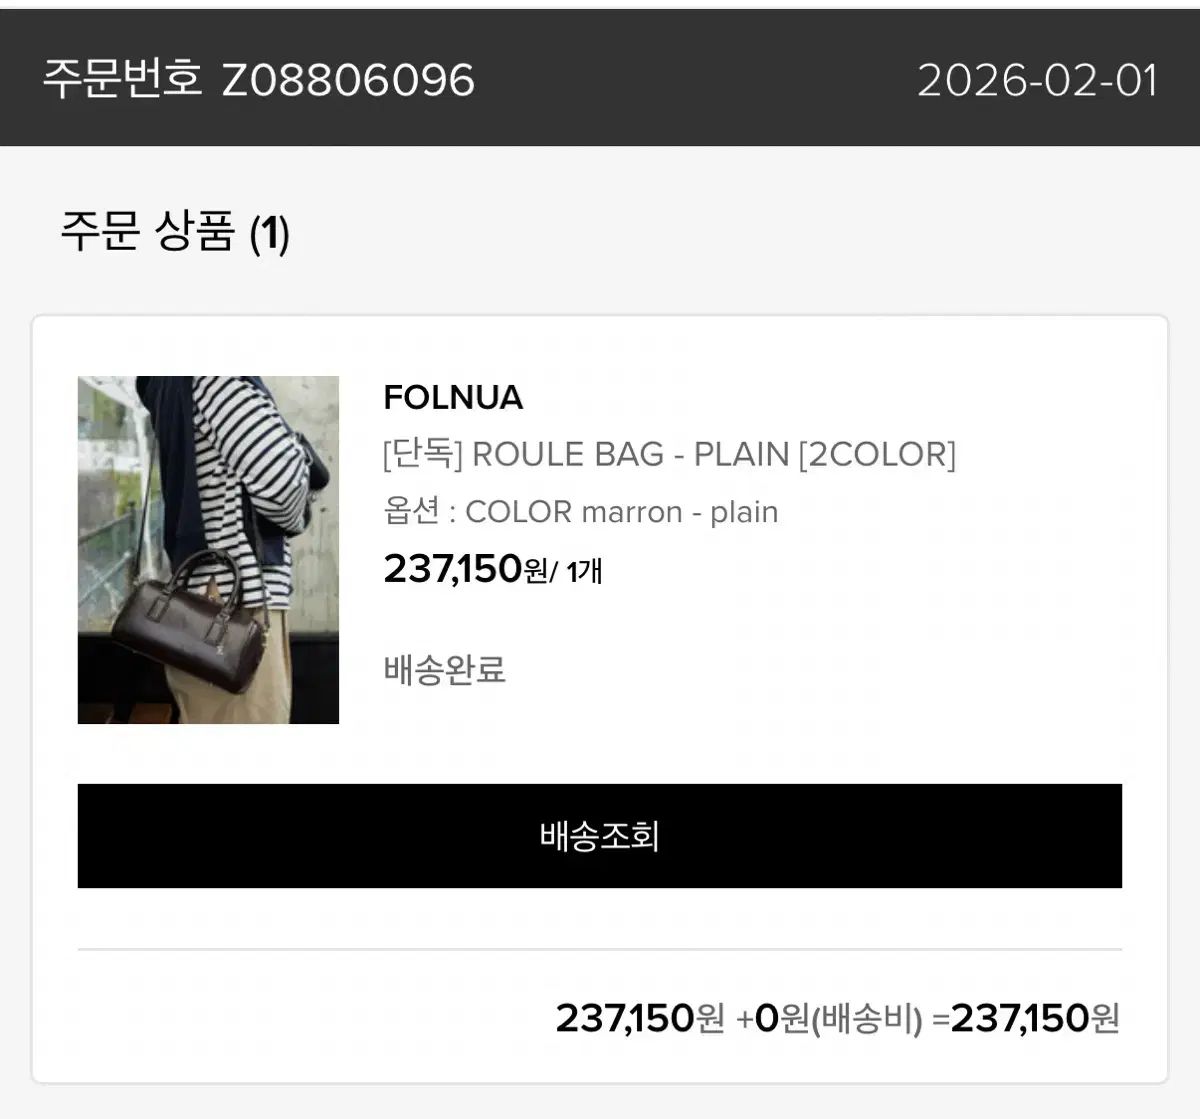
Task: Select the 주문 상품 (1) section heading
Action: click(175, 232)
